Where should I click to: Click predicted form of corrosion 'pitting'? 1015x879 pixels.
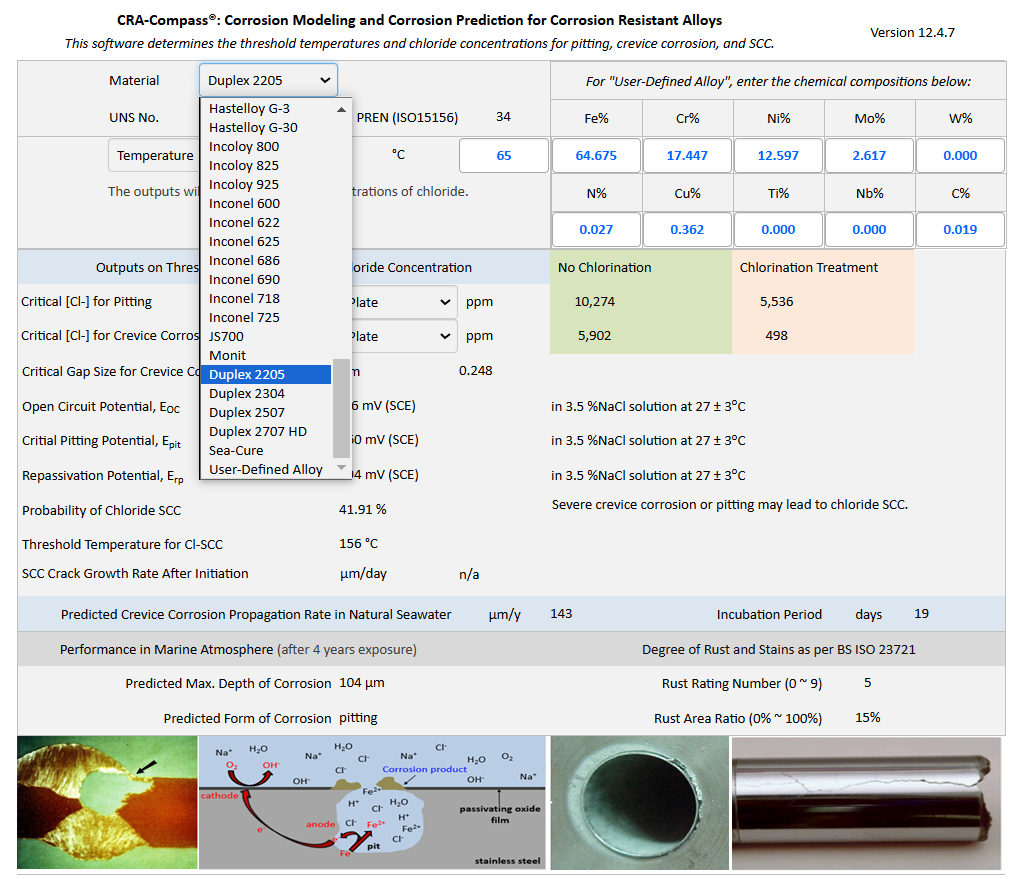click(358, 718)
